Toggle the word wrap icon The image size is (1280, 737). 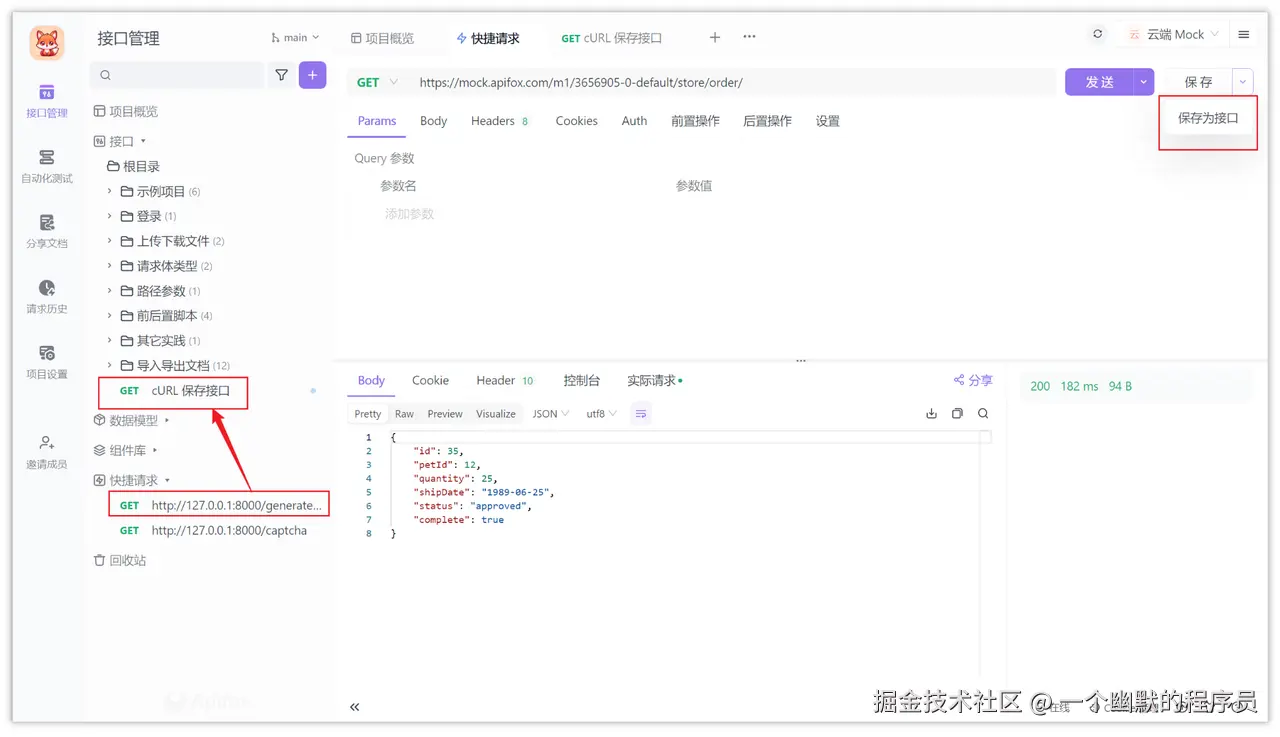[x=641, y=413]
